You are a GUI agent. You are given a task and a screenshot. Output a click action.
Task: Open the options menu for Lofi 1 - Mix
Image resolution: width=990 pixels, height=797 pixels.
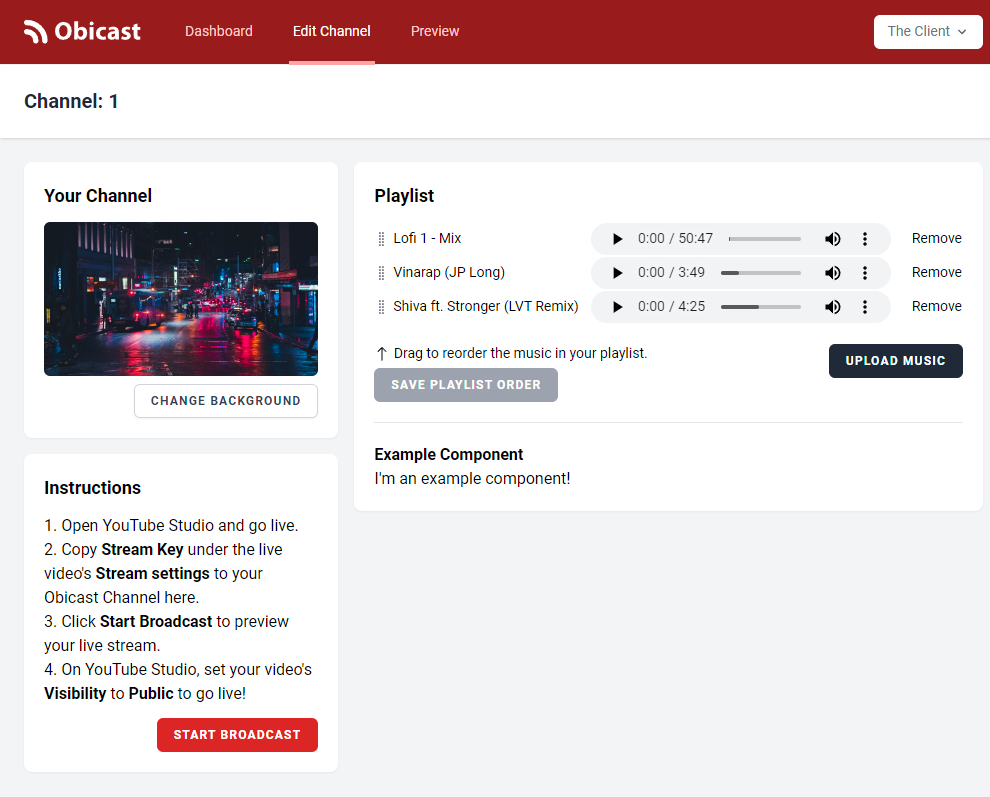click(x=865, y=238)
